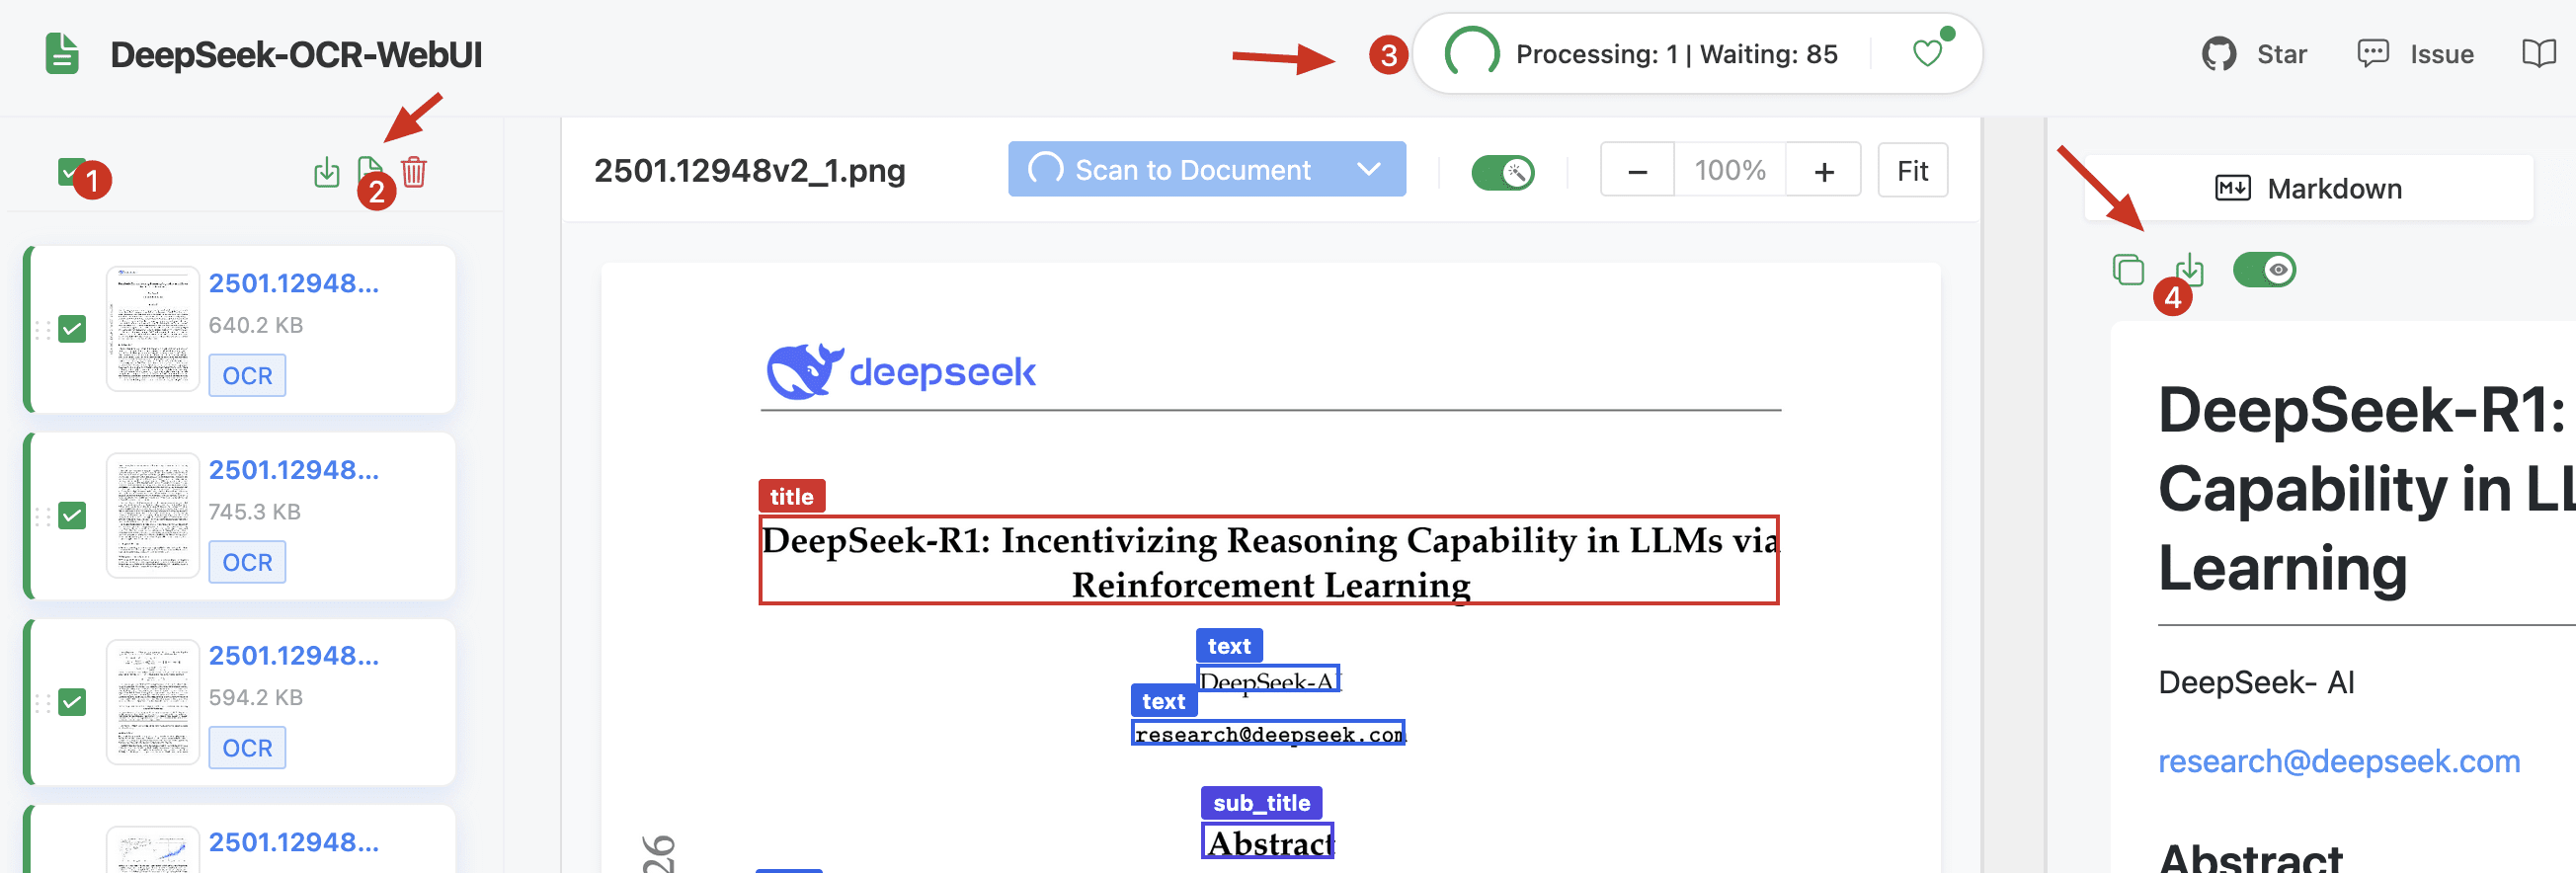The height and width of the screenshot is (873, 2576).
Task: Delete selected files with the red trash icon
Action: pos(414,172)
